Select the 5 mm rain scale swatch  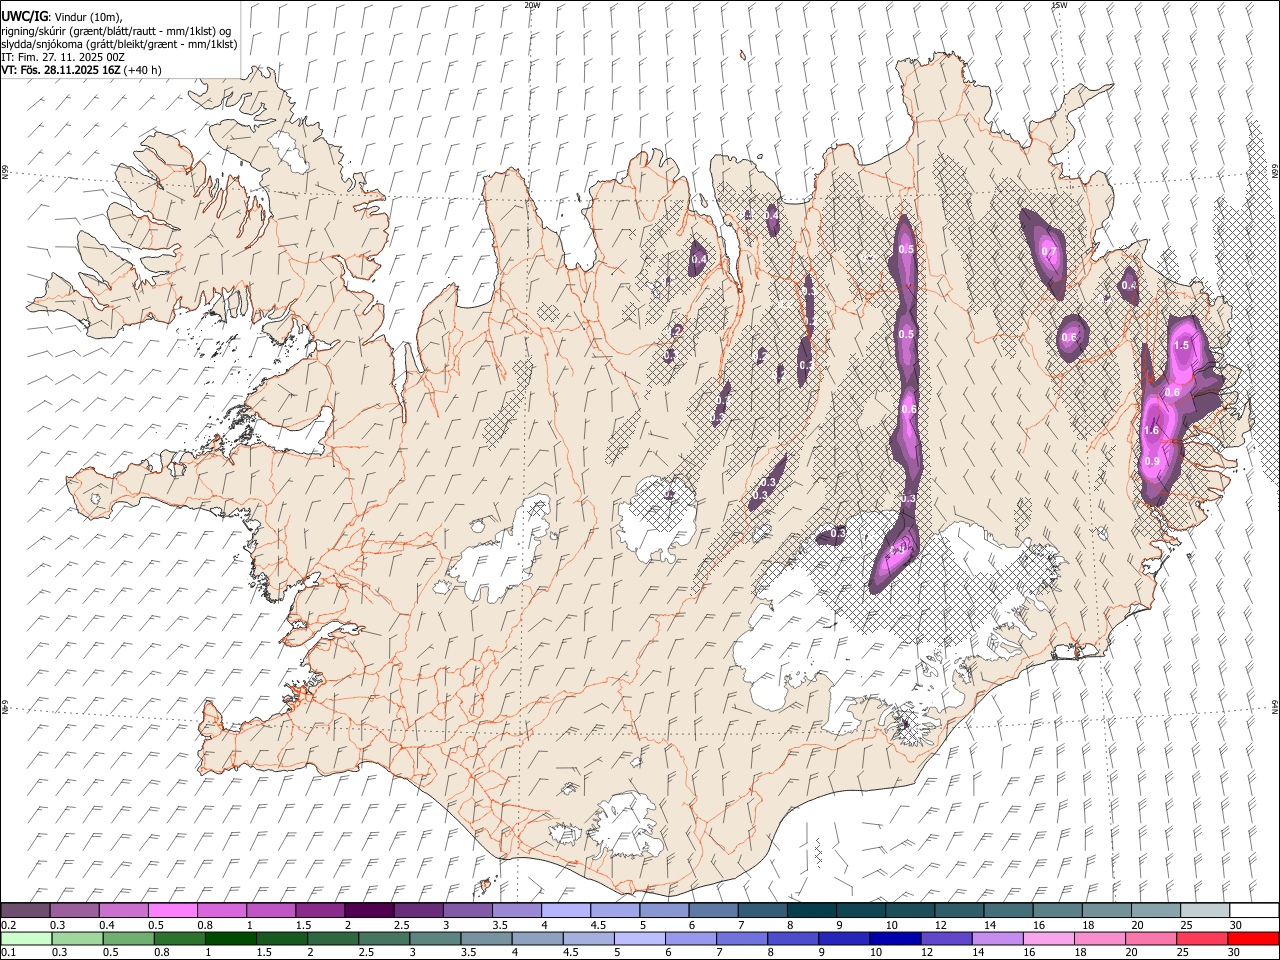pyautogui.click(x=639, y=939)
